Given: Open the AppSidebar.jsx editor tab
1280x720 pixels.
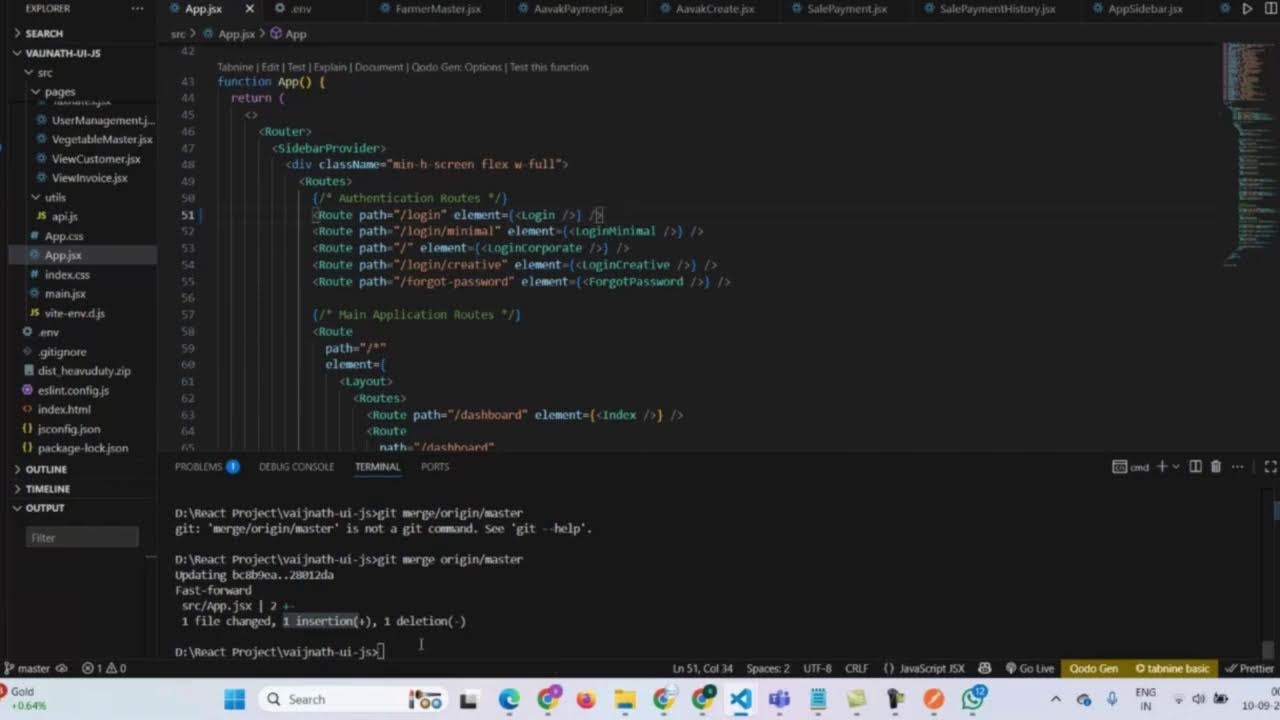Looking at the screenshot, I should click(1145, 9).
